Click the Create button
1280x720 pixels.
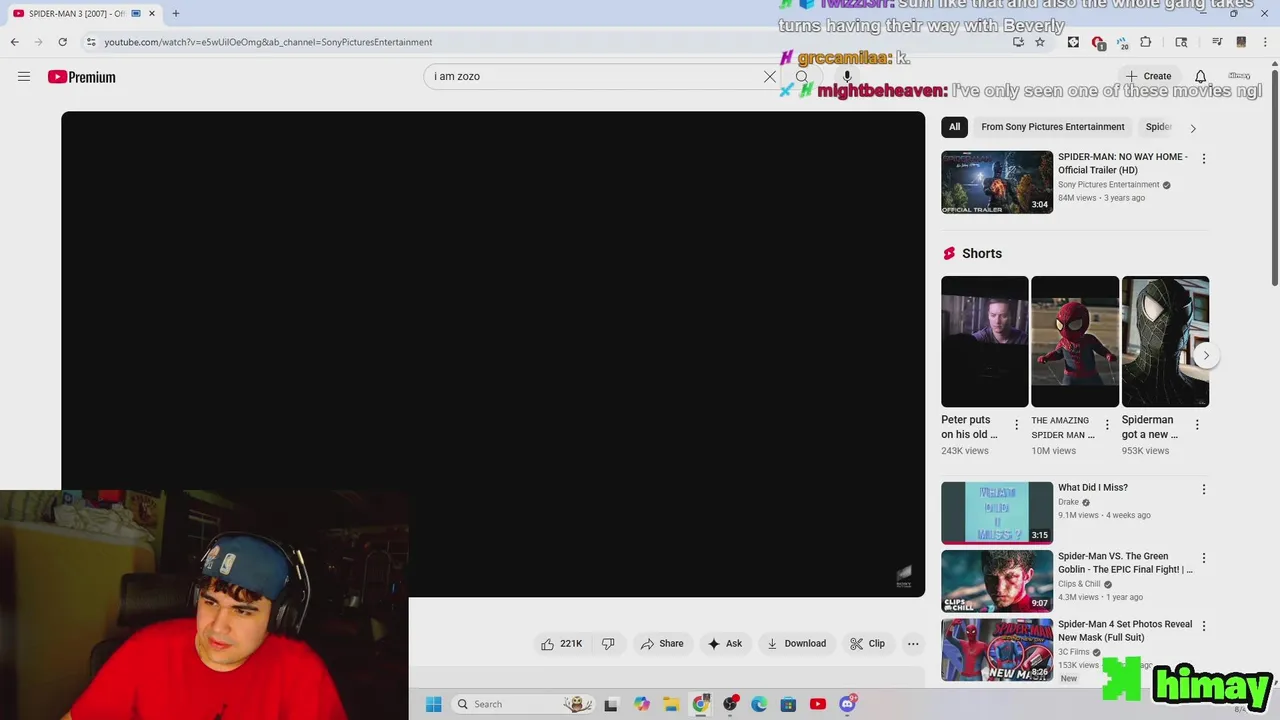point(1147,76)
